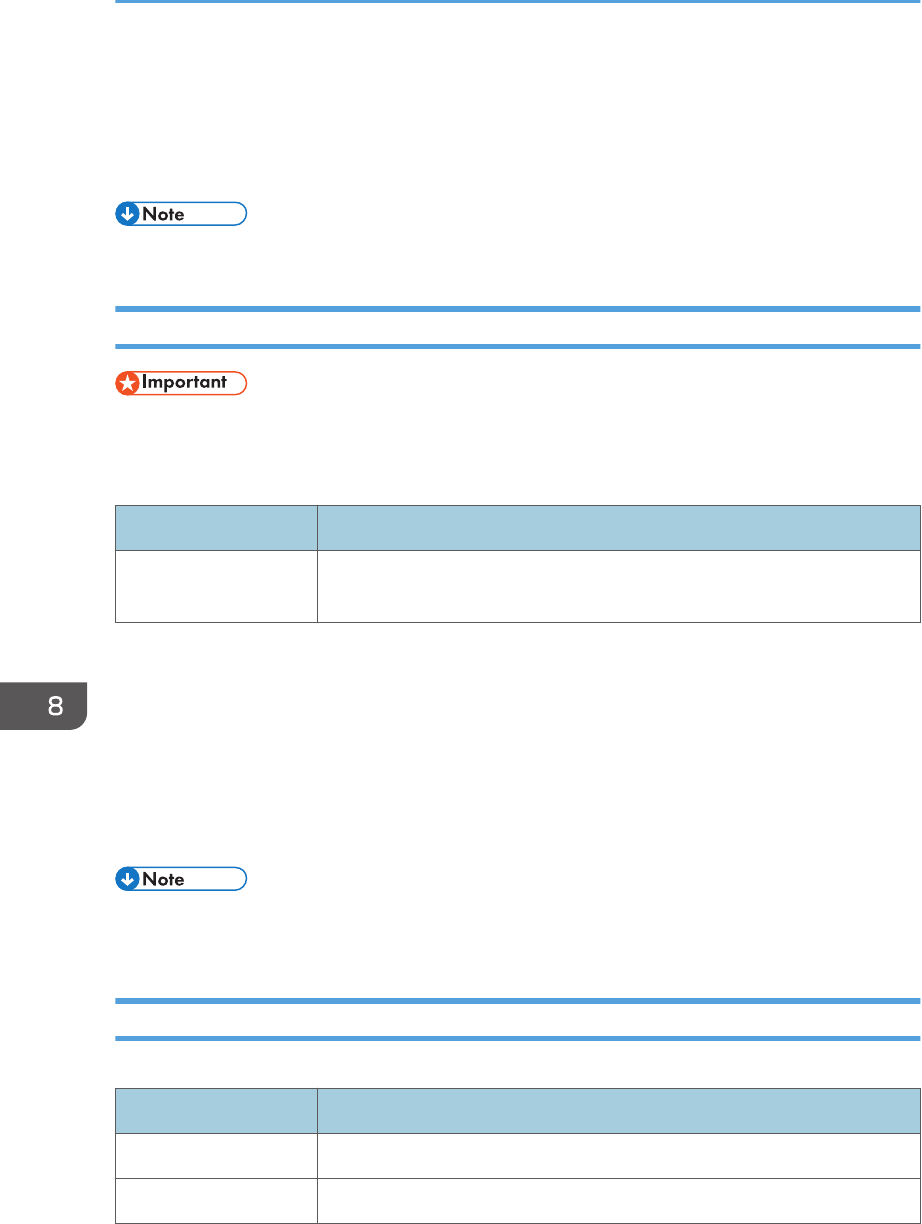
Task: Click the section heading band above the Important badge
Action: [517, 327]
